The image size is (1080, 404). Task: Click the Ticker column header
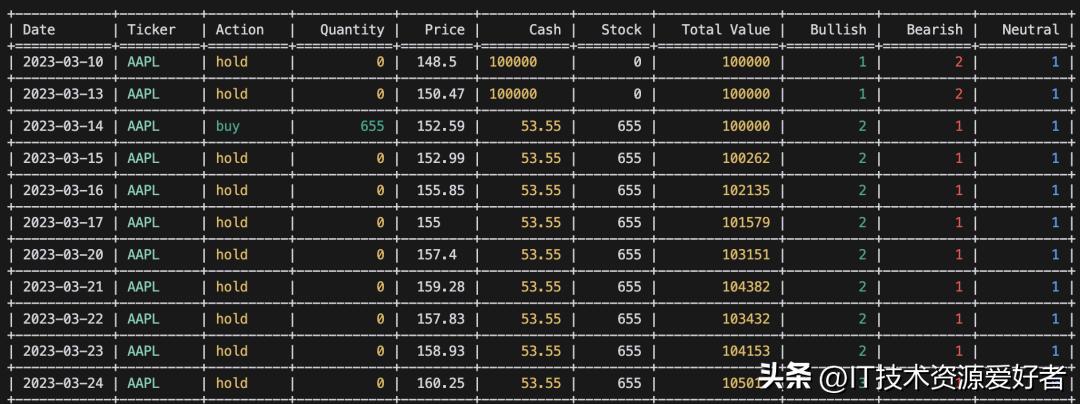(151, 29)
